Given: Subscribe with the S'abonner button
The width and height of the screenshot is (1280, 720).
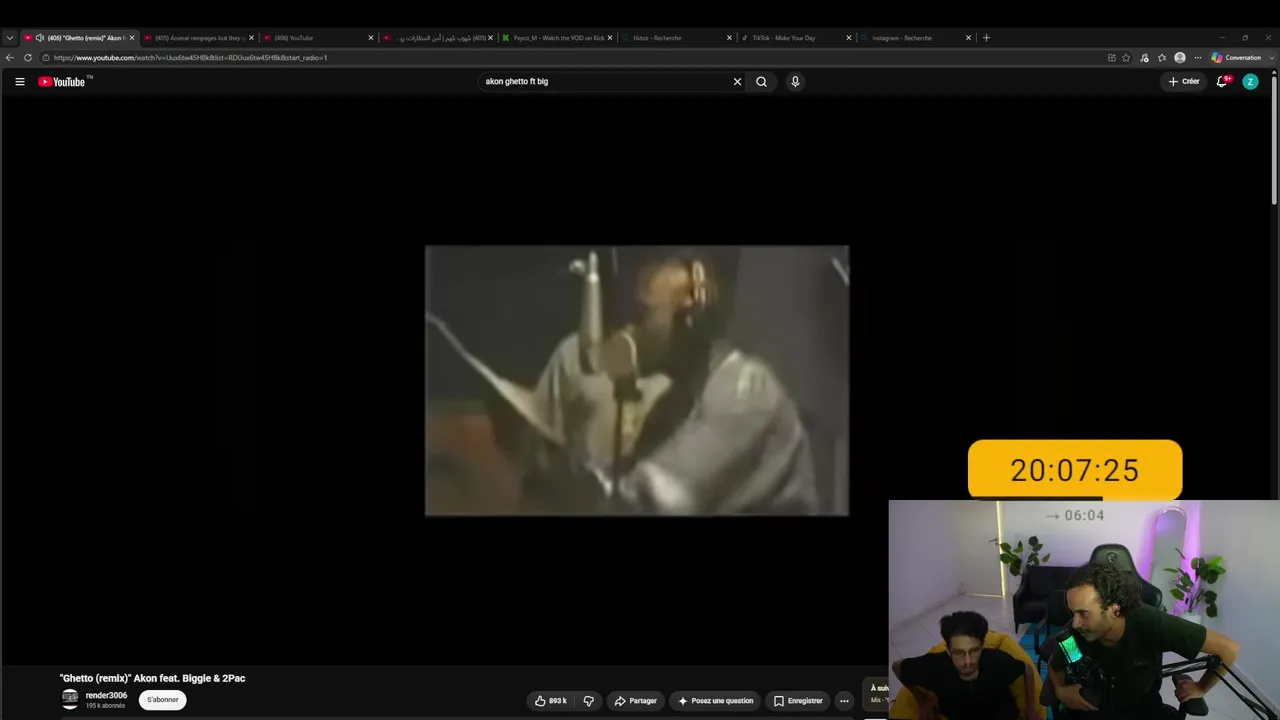Looking at the screenshot, I should click(x=162, y=700).
